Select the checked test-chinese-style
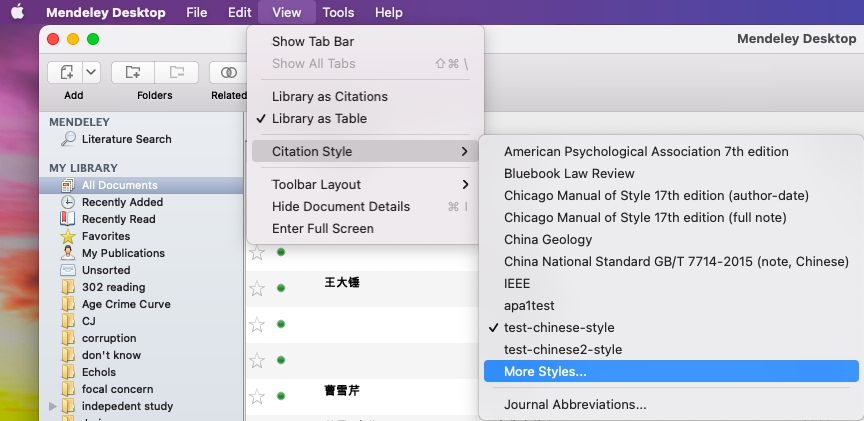The width and height of the screenshot is (864, 421). coord(671,327)
